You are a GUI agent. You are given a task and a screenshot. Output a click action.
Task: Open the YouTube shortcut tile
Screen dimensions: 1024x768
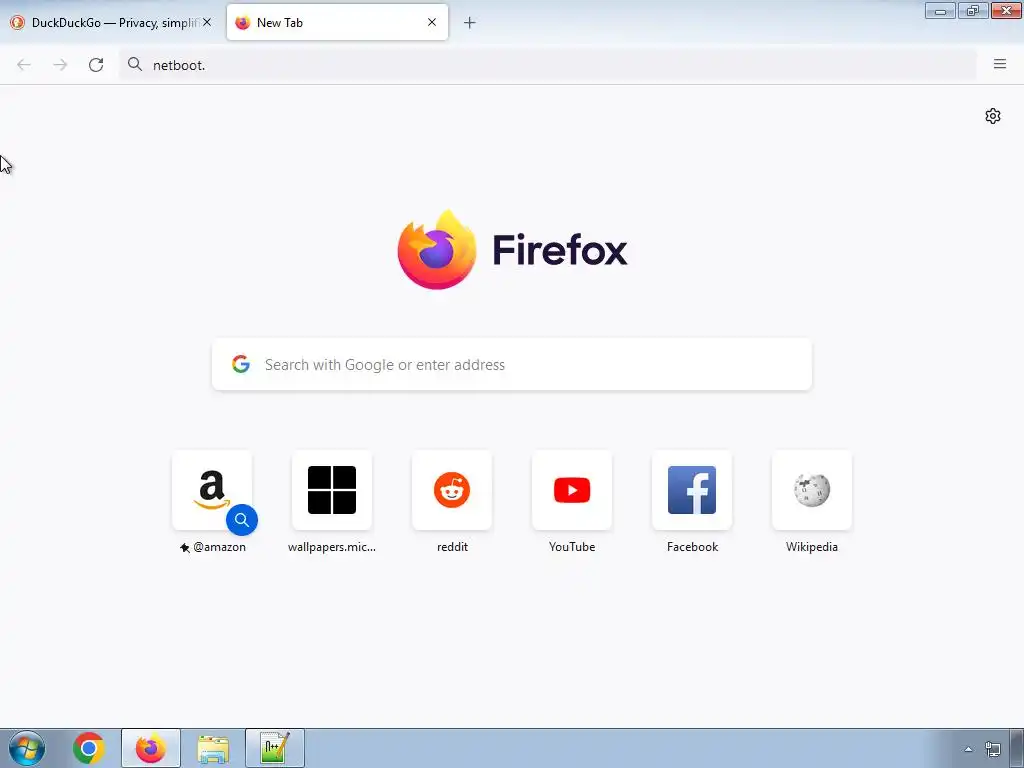[x=572, y=490]
